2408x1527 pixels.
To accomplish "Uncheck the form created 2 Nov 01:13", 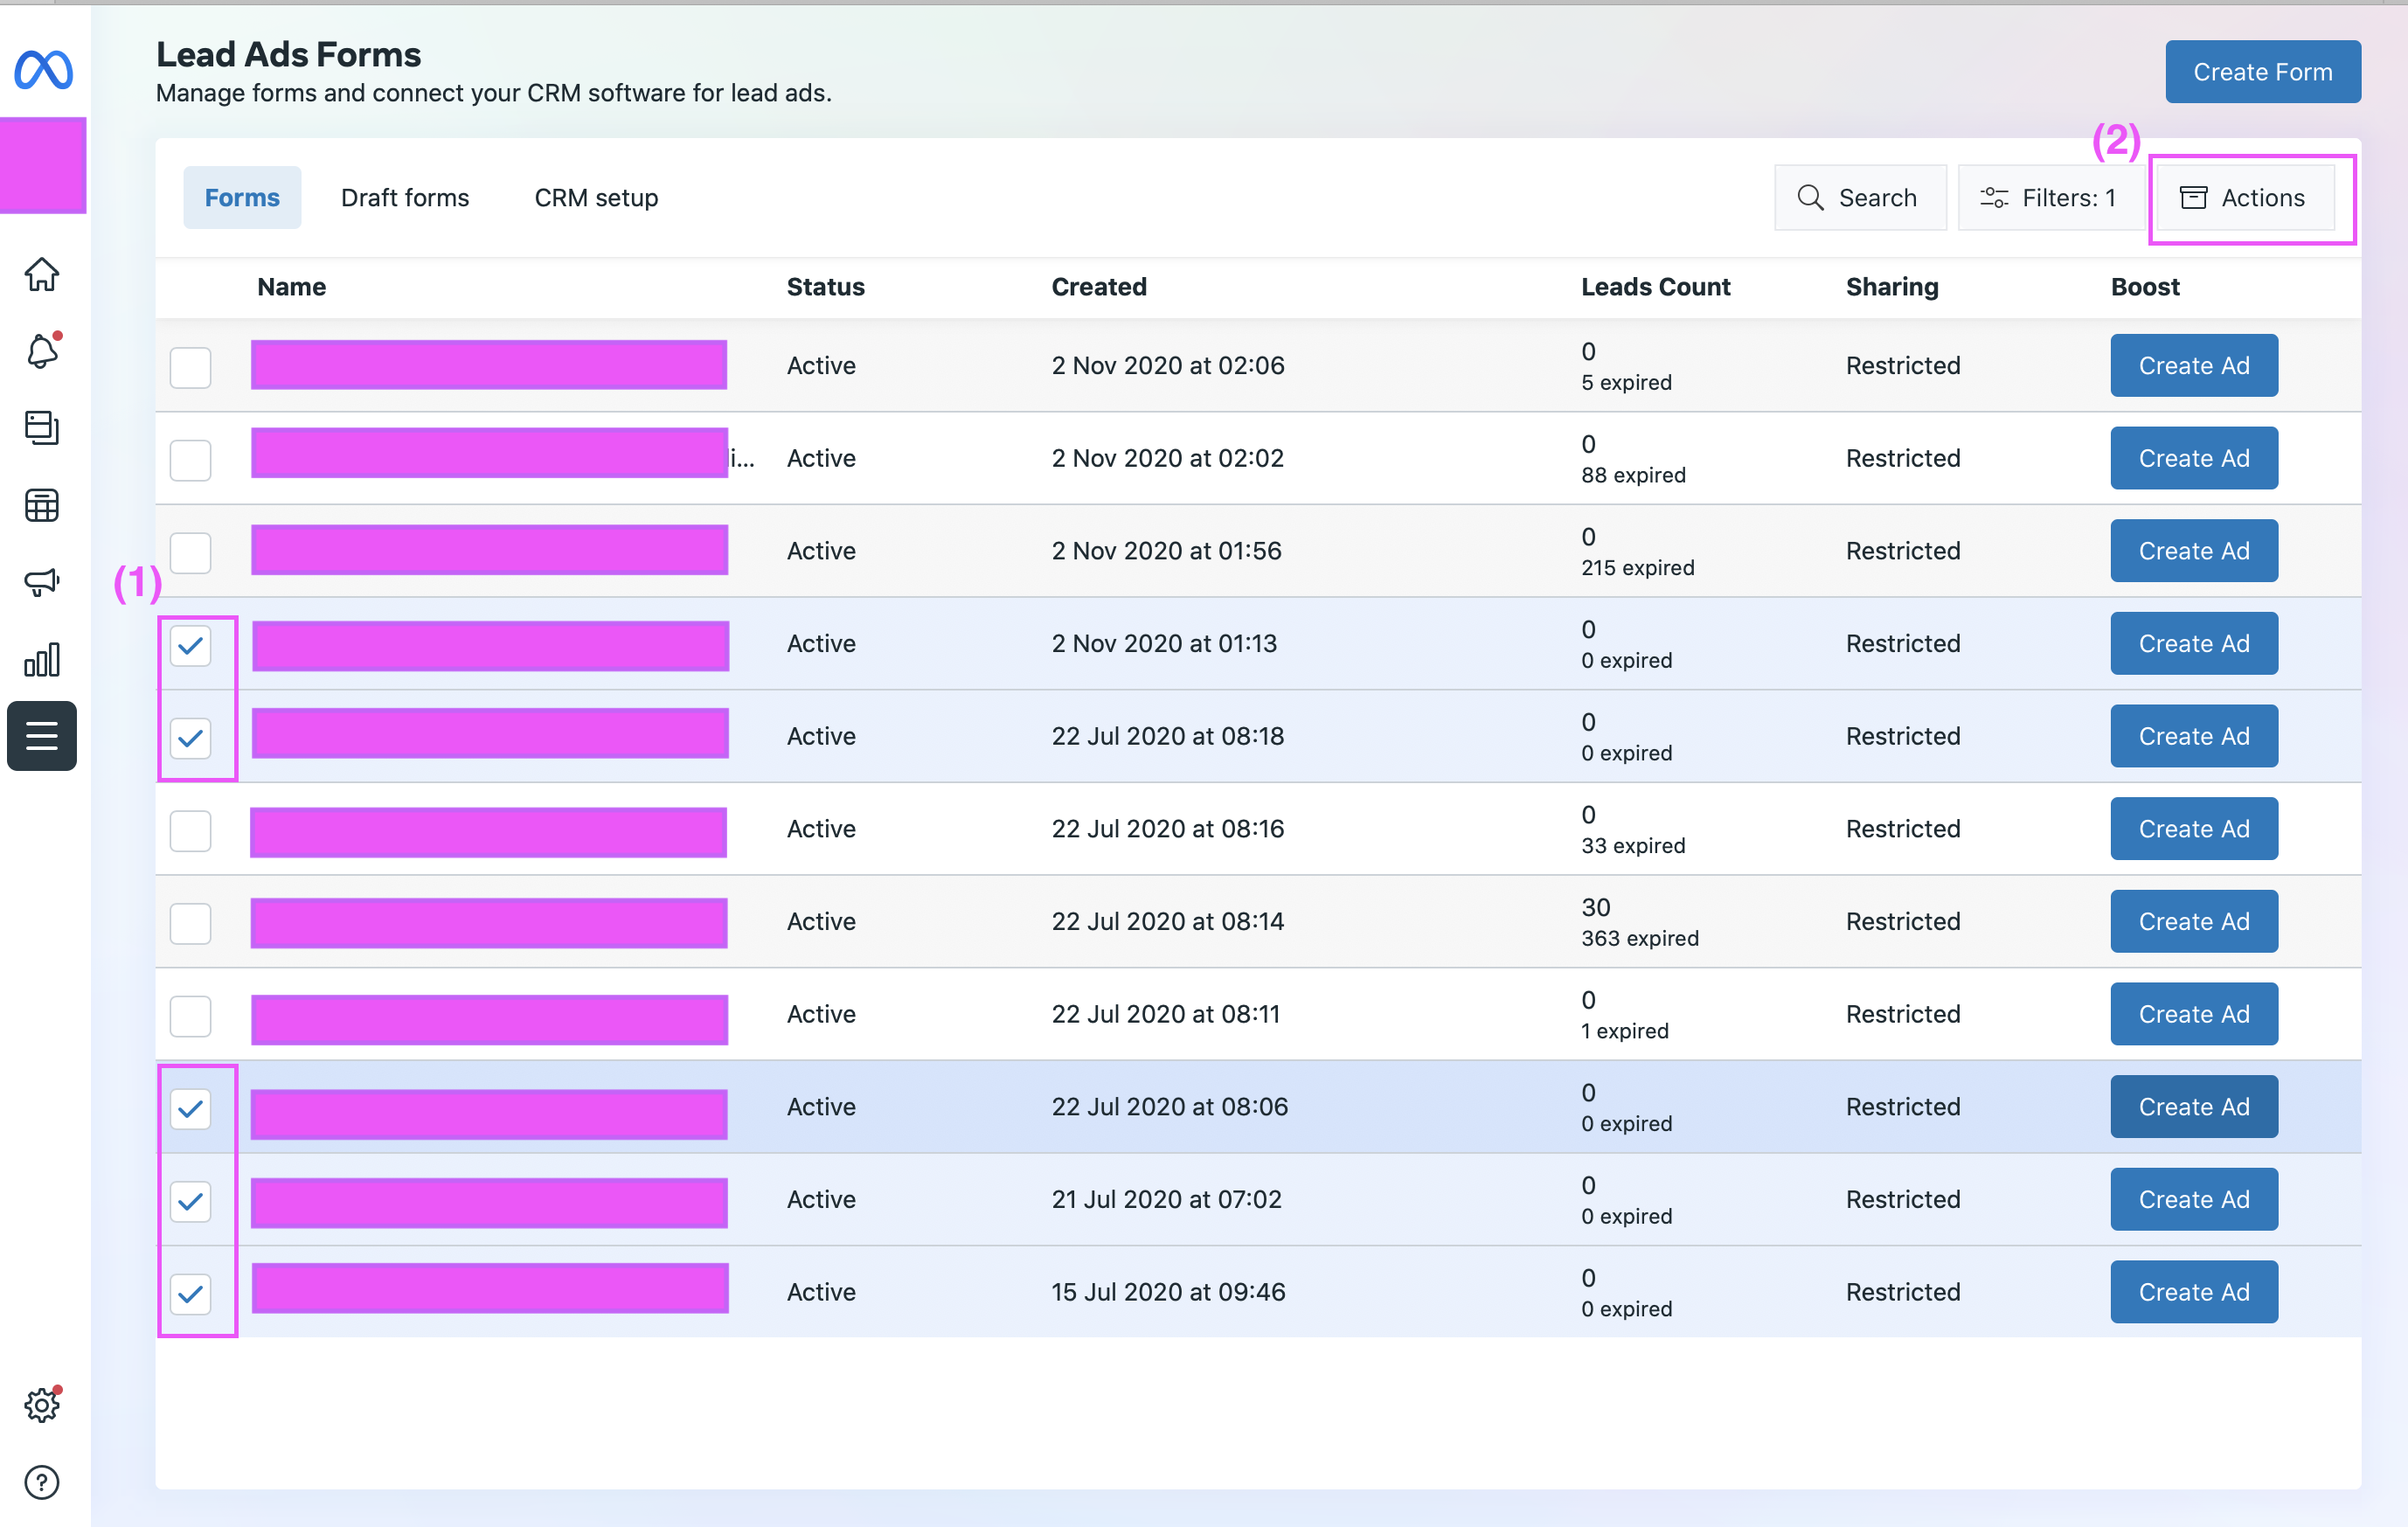I will 190,645.
